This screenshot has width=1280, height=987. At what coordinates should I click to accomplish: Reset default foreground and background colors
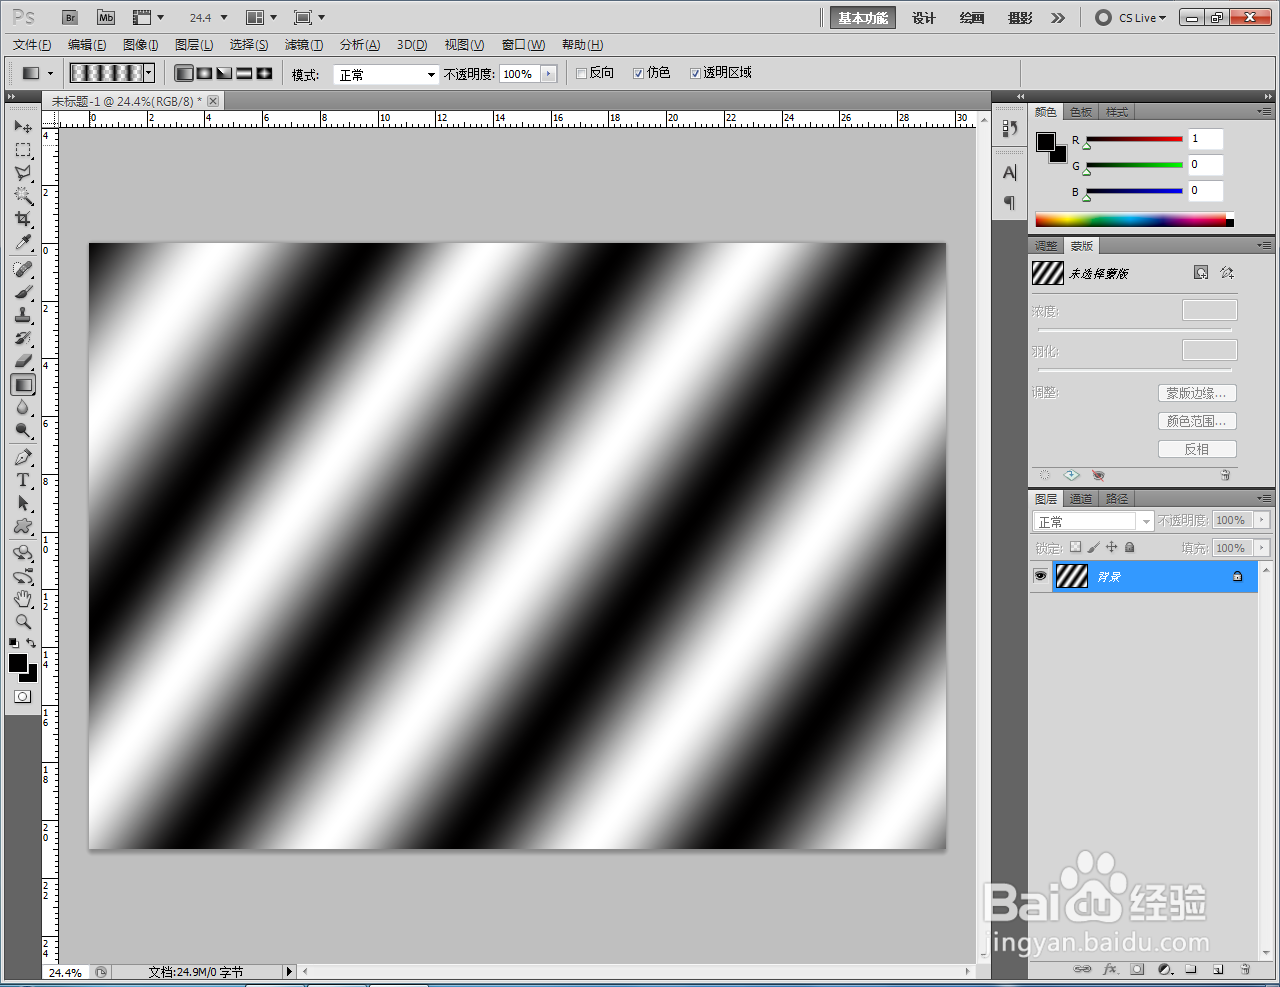13,643
